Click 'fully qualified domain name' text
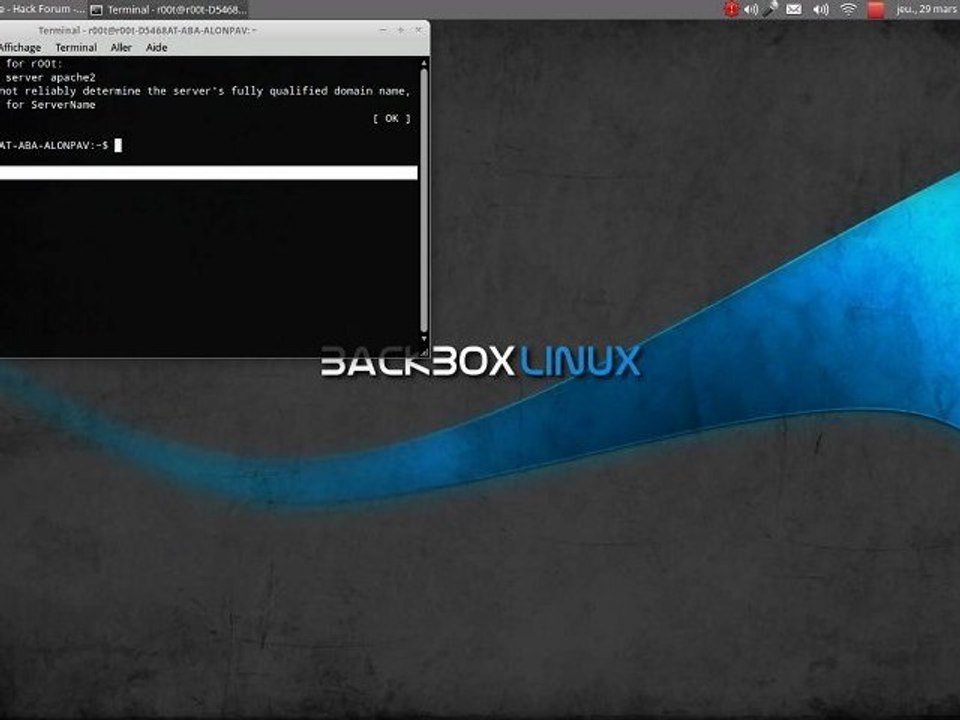Viewport: 960px width, 720px height. (x=318, y=91)
